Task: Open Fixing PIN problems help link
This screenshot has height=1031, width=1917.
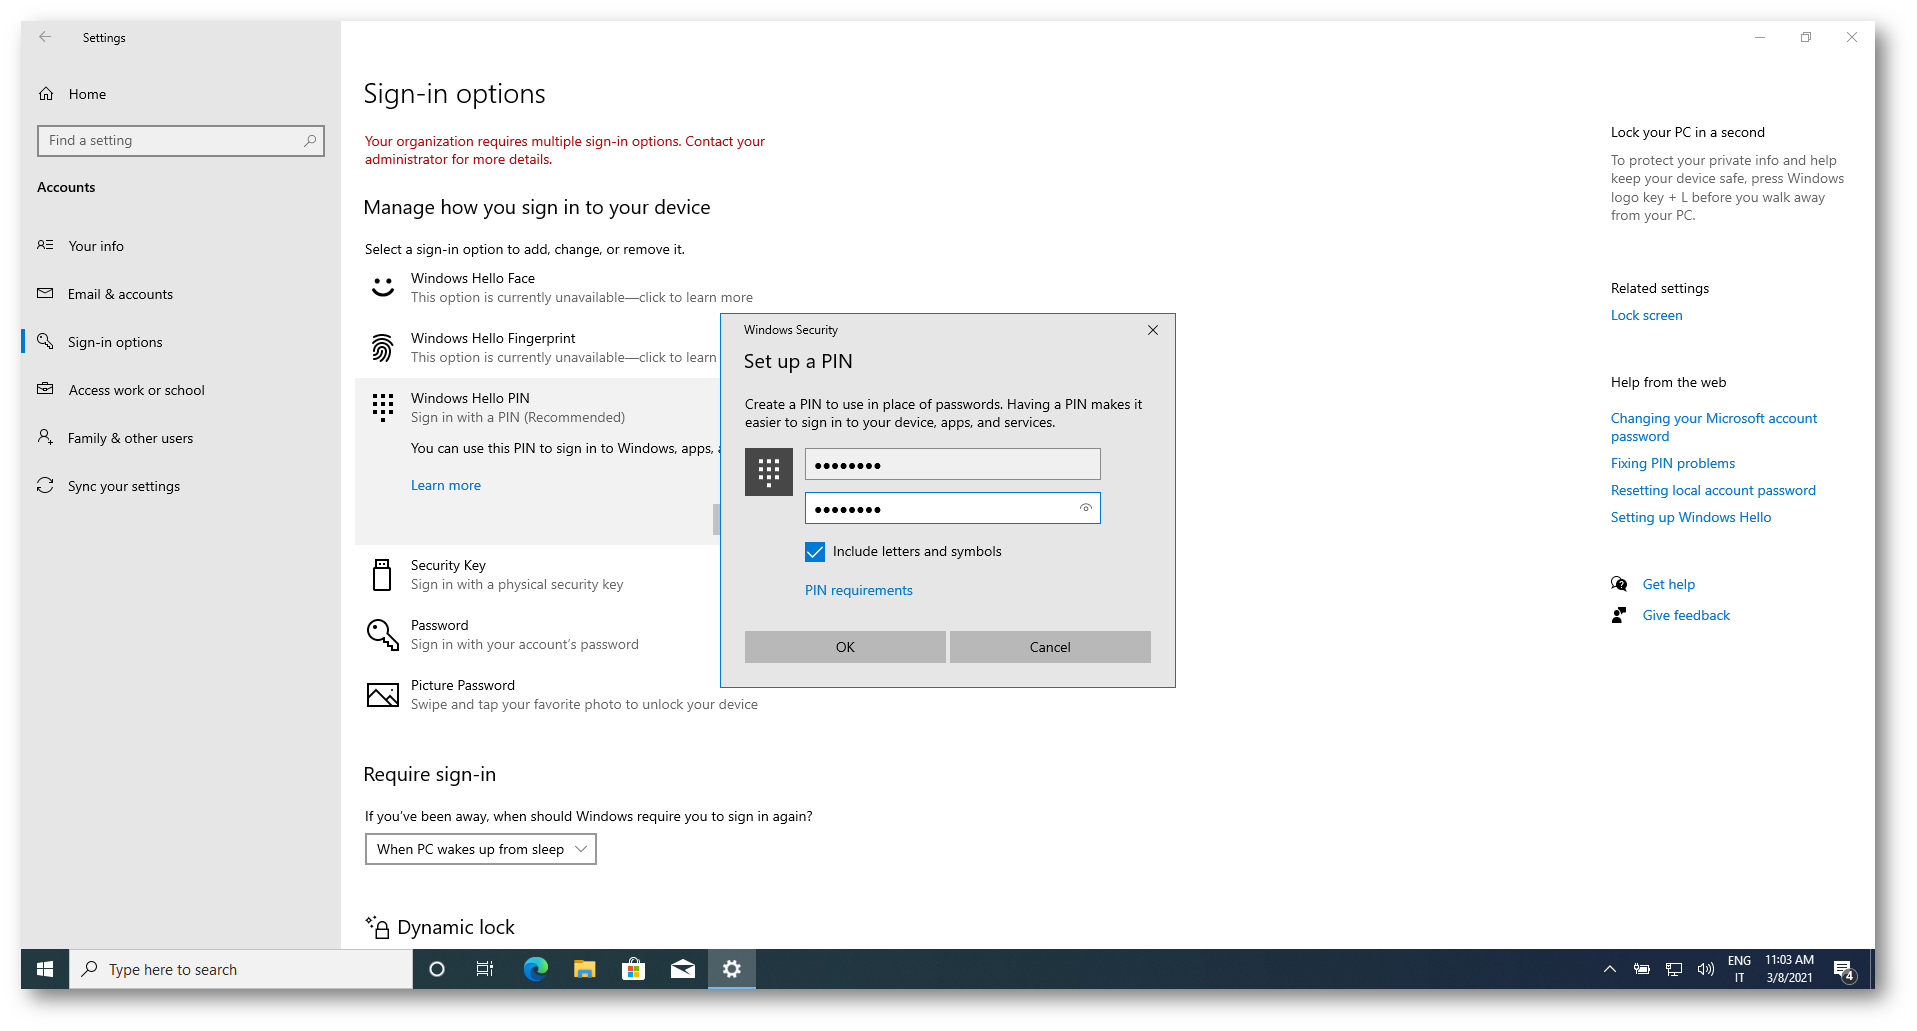Action: (1672, 463)
